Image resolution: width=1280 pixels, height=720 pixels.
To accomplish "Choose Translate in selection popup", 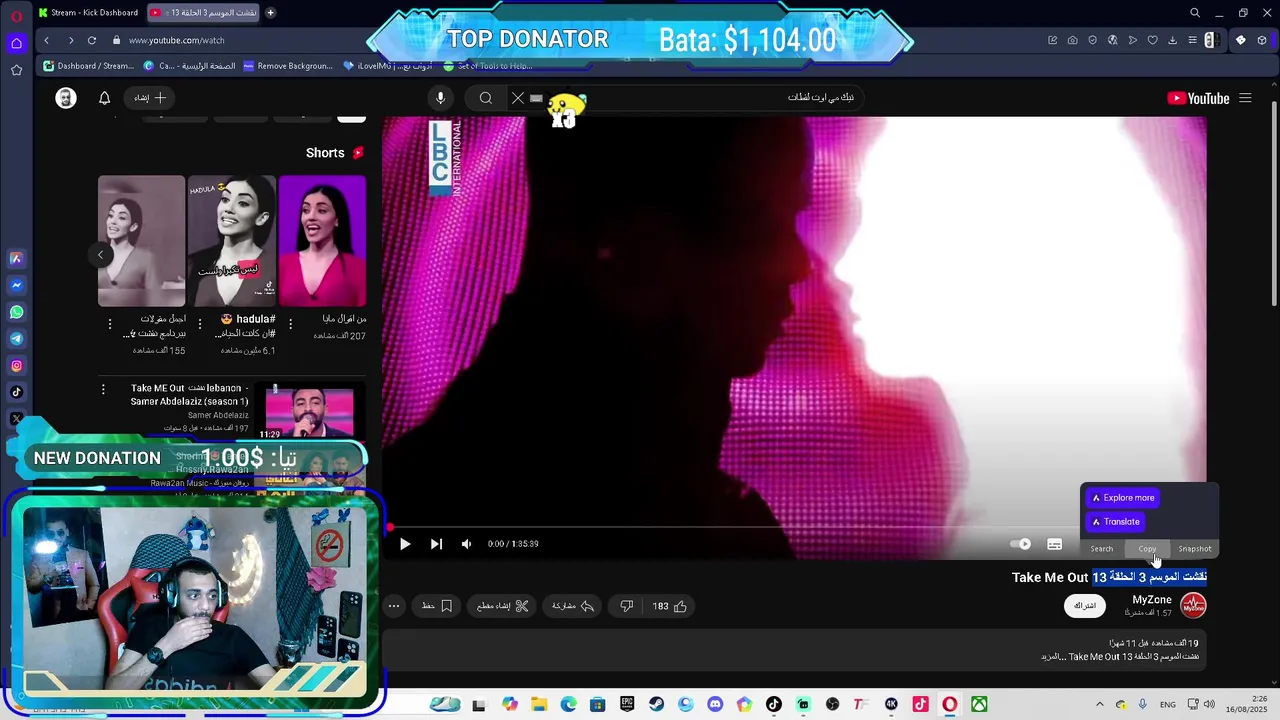I will point(1116,522).
